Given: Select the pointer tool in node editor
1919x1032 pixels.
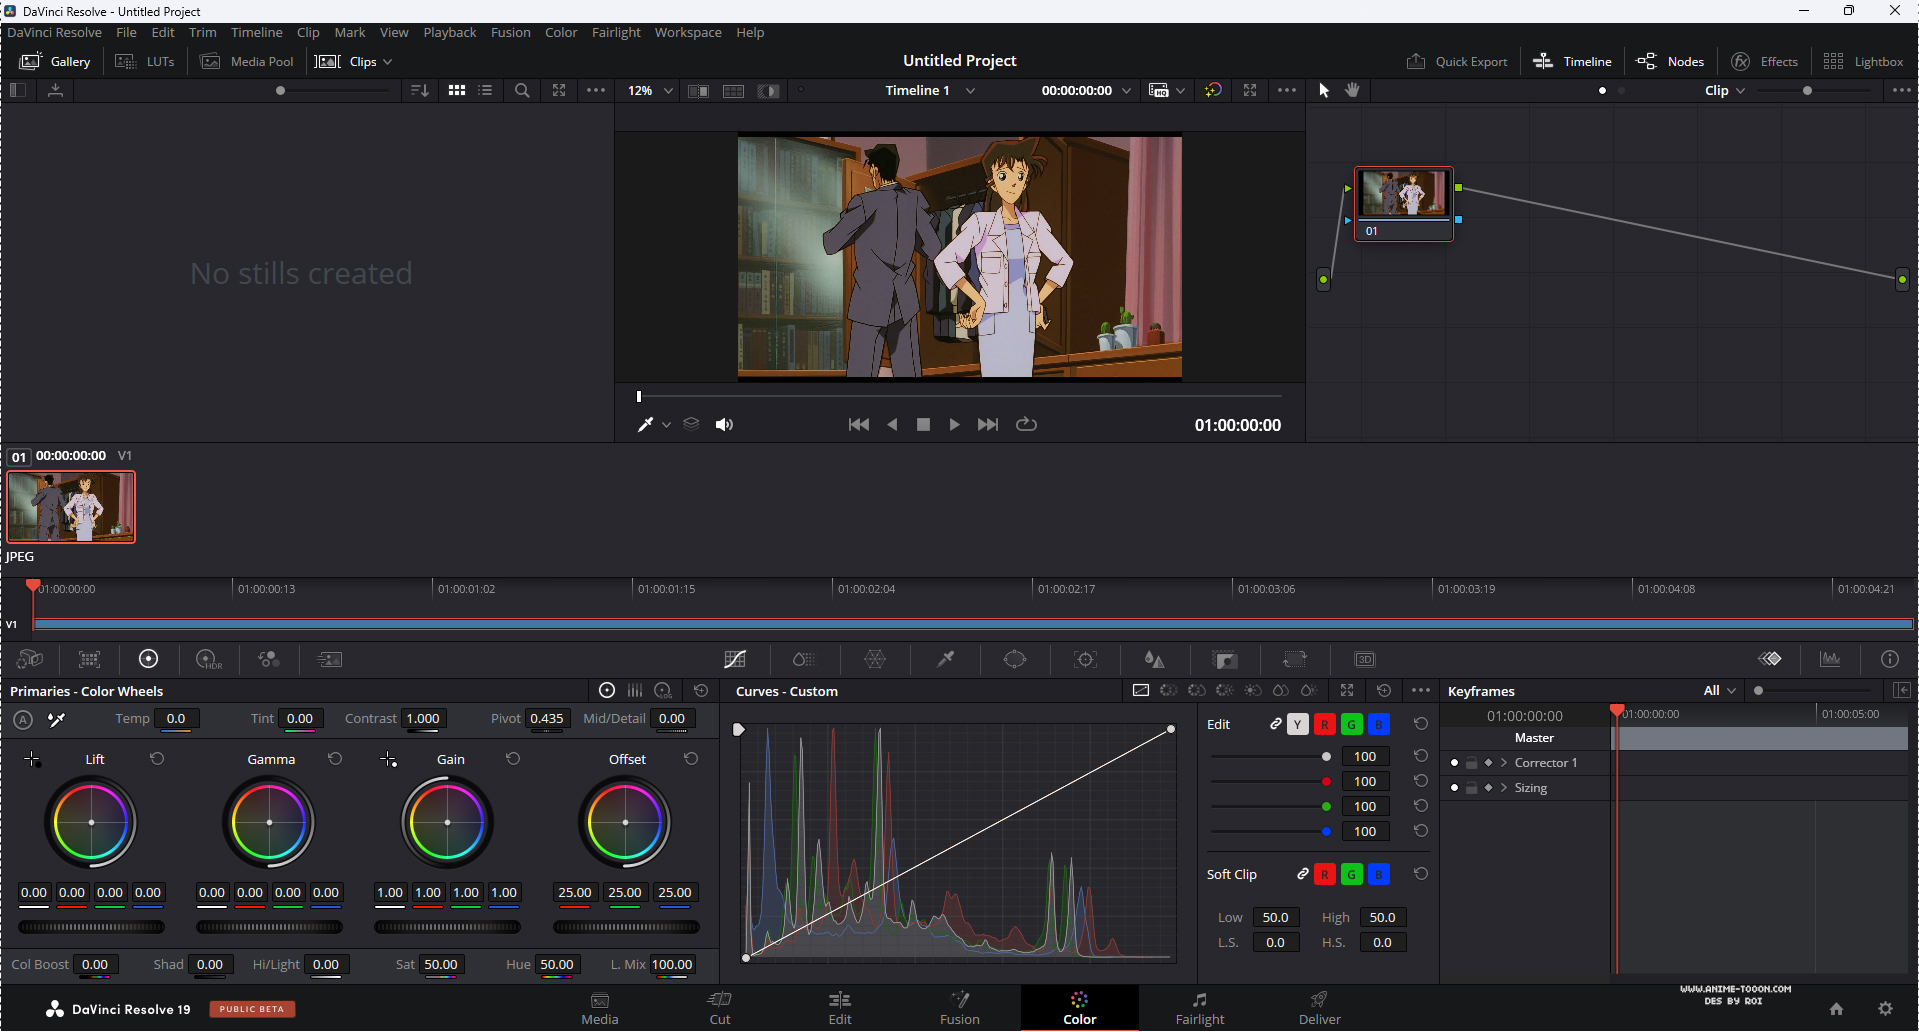Looking at the screenshot, I should (x=1324, y=90).
